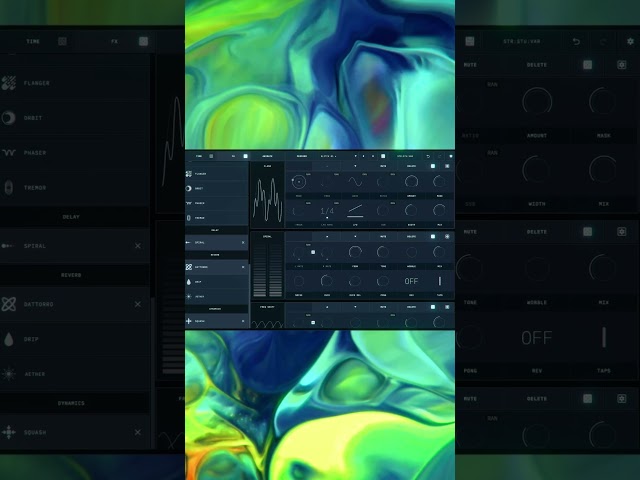Click redo arrow in center plugin top bar
The width and height of the screenshot is (640, 480).
tap(440, 156)
